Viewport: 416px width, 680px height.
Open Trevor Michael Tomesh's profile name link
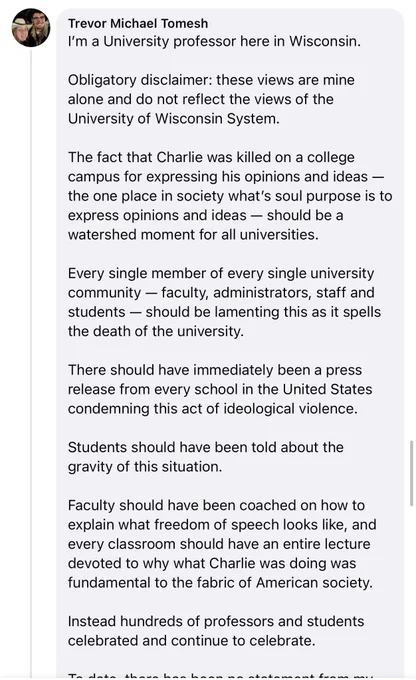tap(138, 23)
